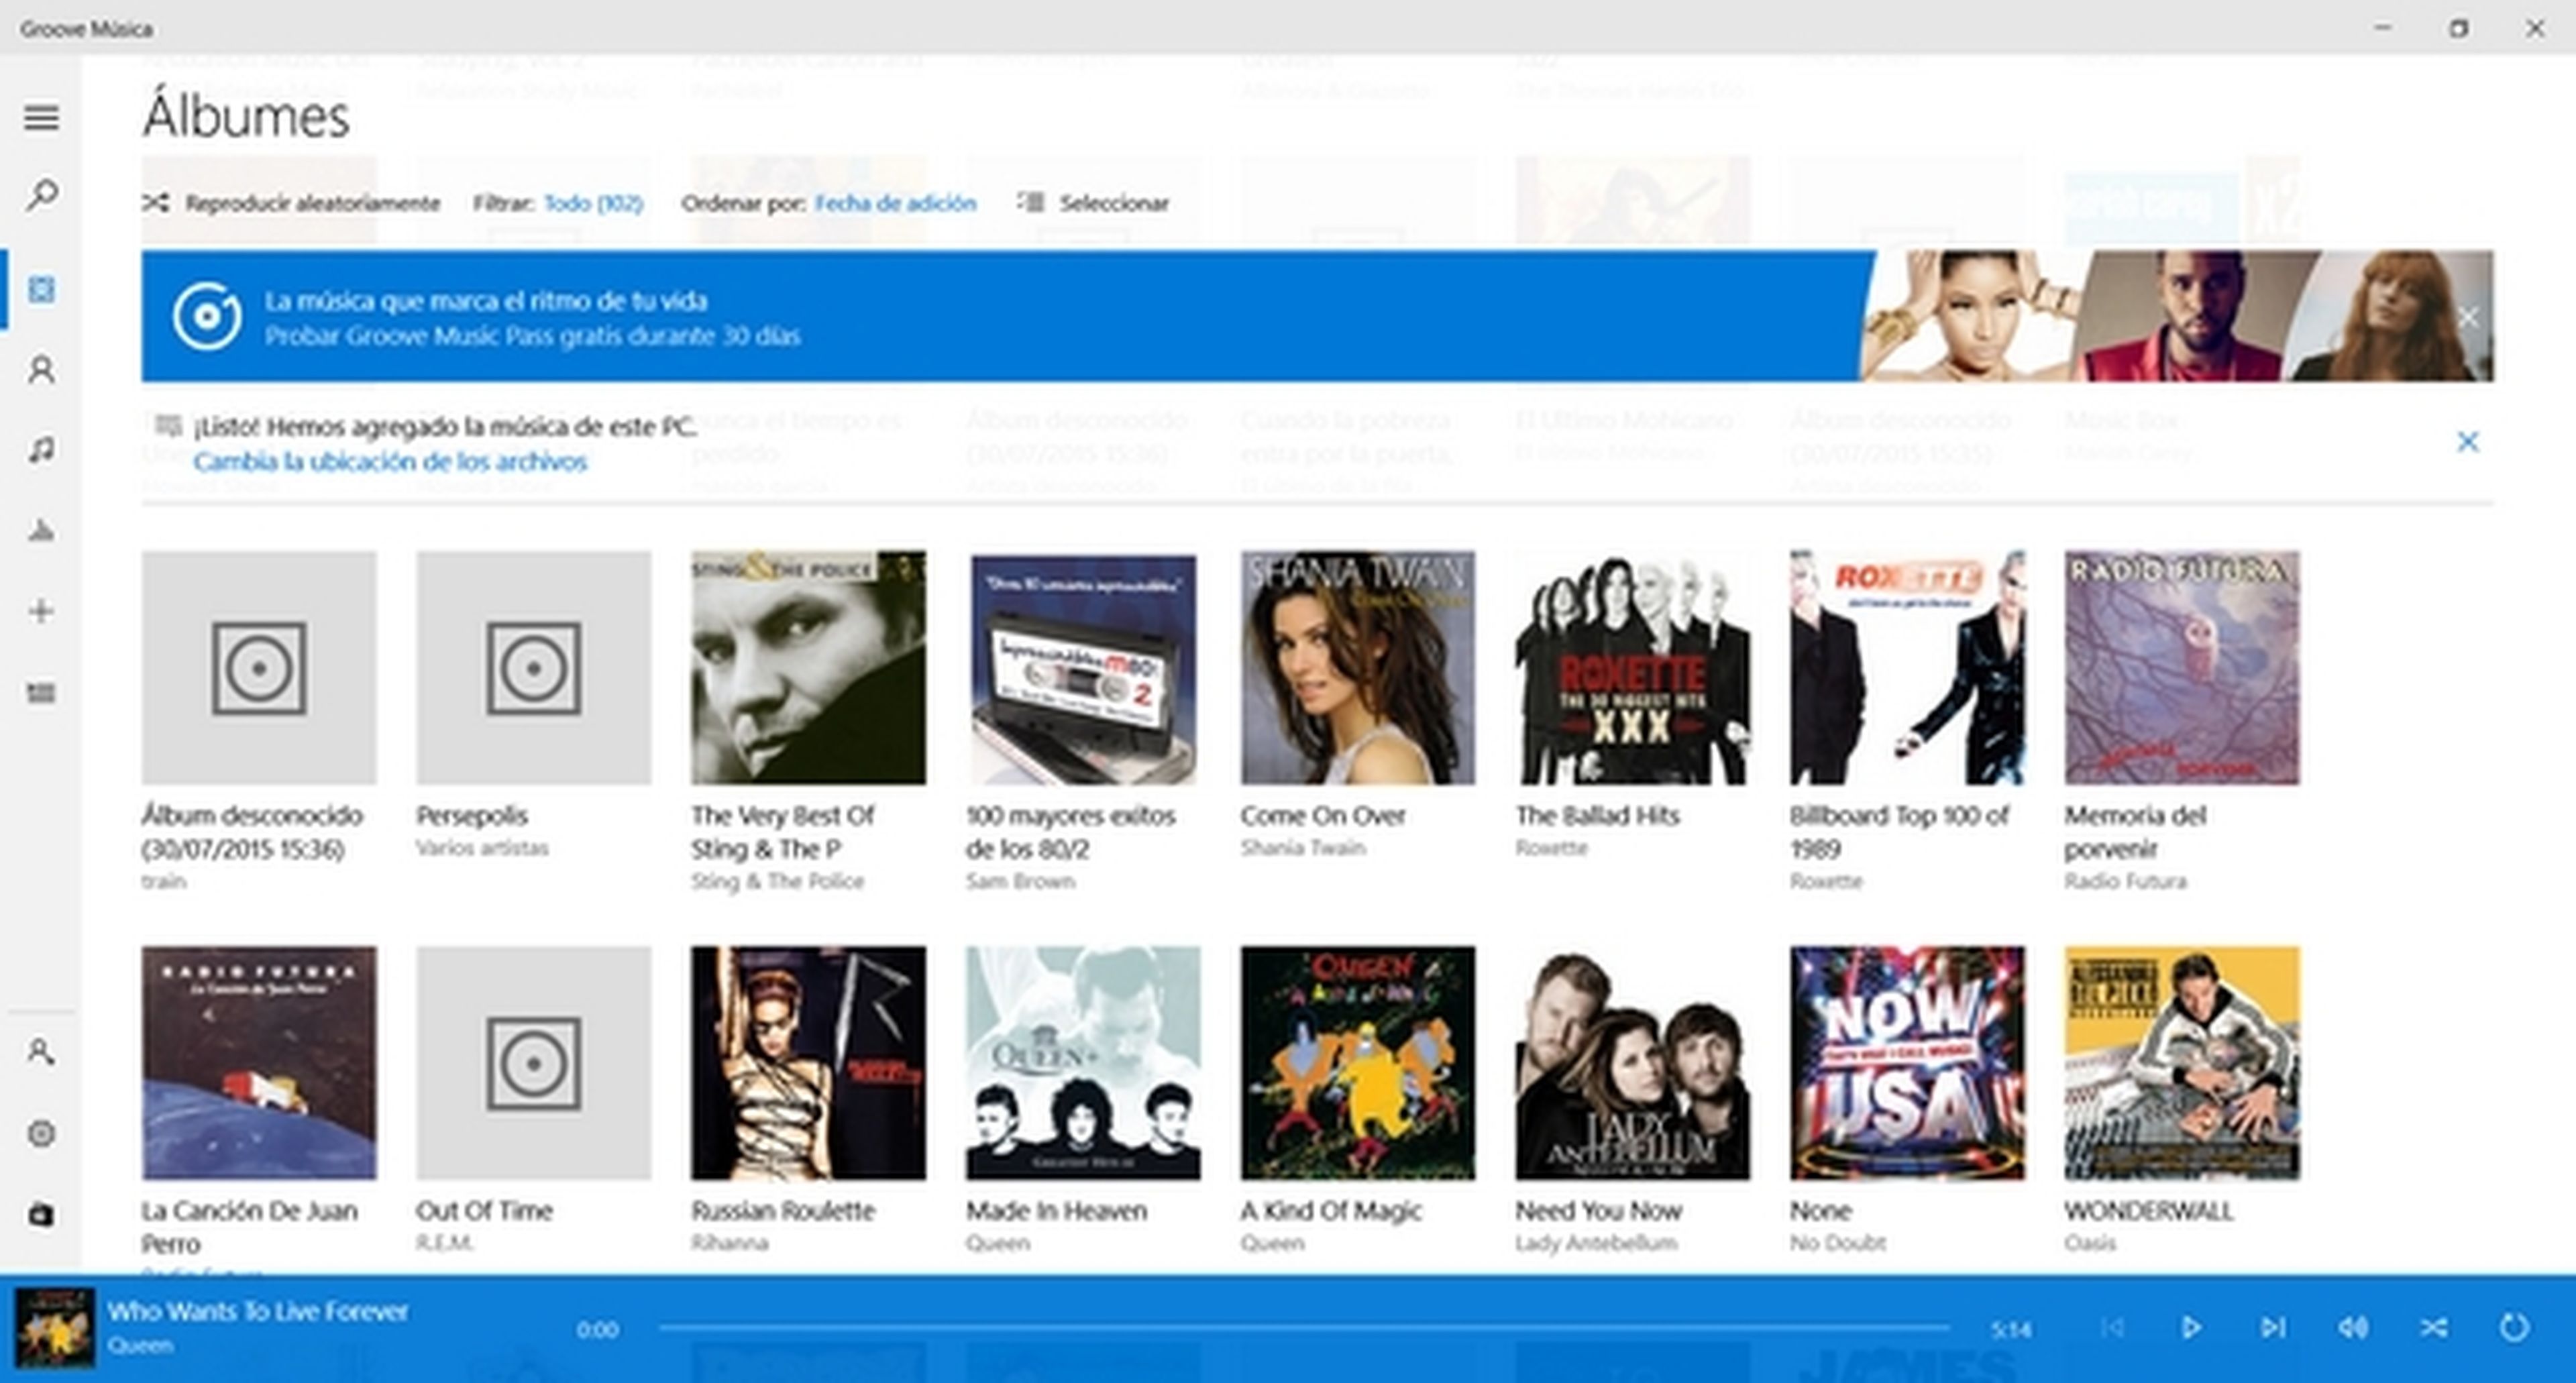Screen dimensions: 2576x1383
Task: Open the settings gear in sidebar
Action: pos(41,1133)
